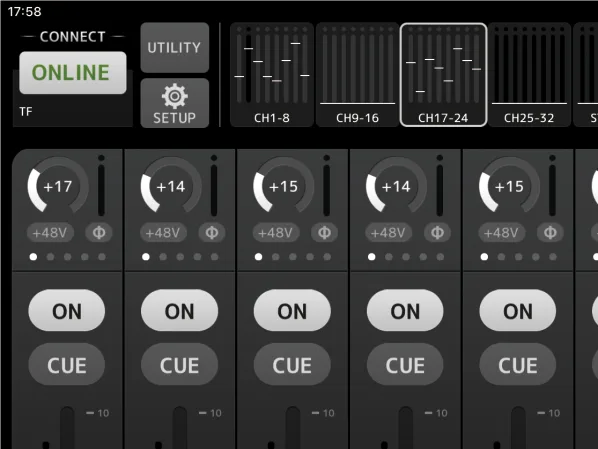Select first page dot on first channel strip
Viewport: 598px width, 449px height.
(x=33, y=257)
